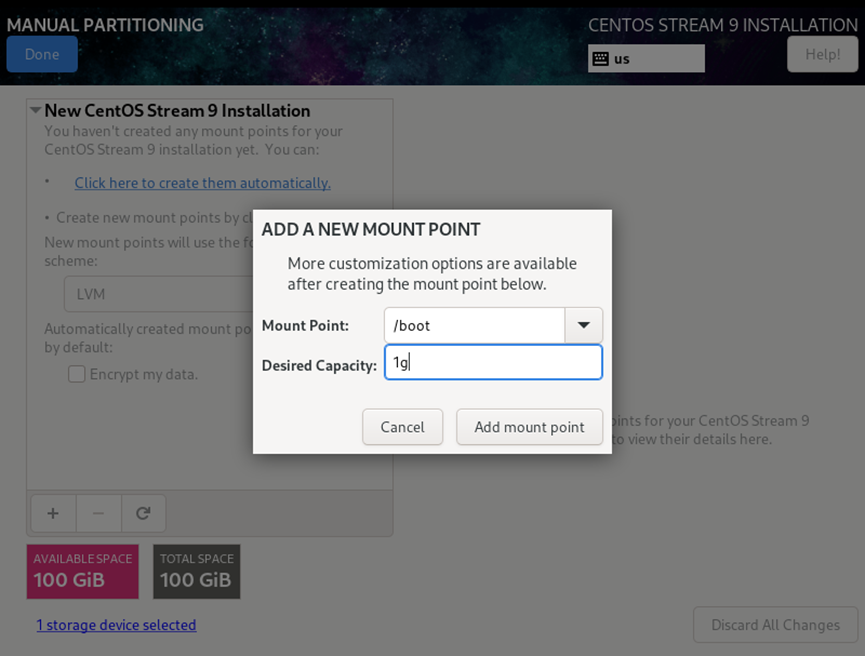865x656 pixels.
Task: Click the Help! button
Action: [823, 54]
